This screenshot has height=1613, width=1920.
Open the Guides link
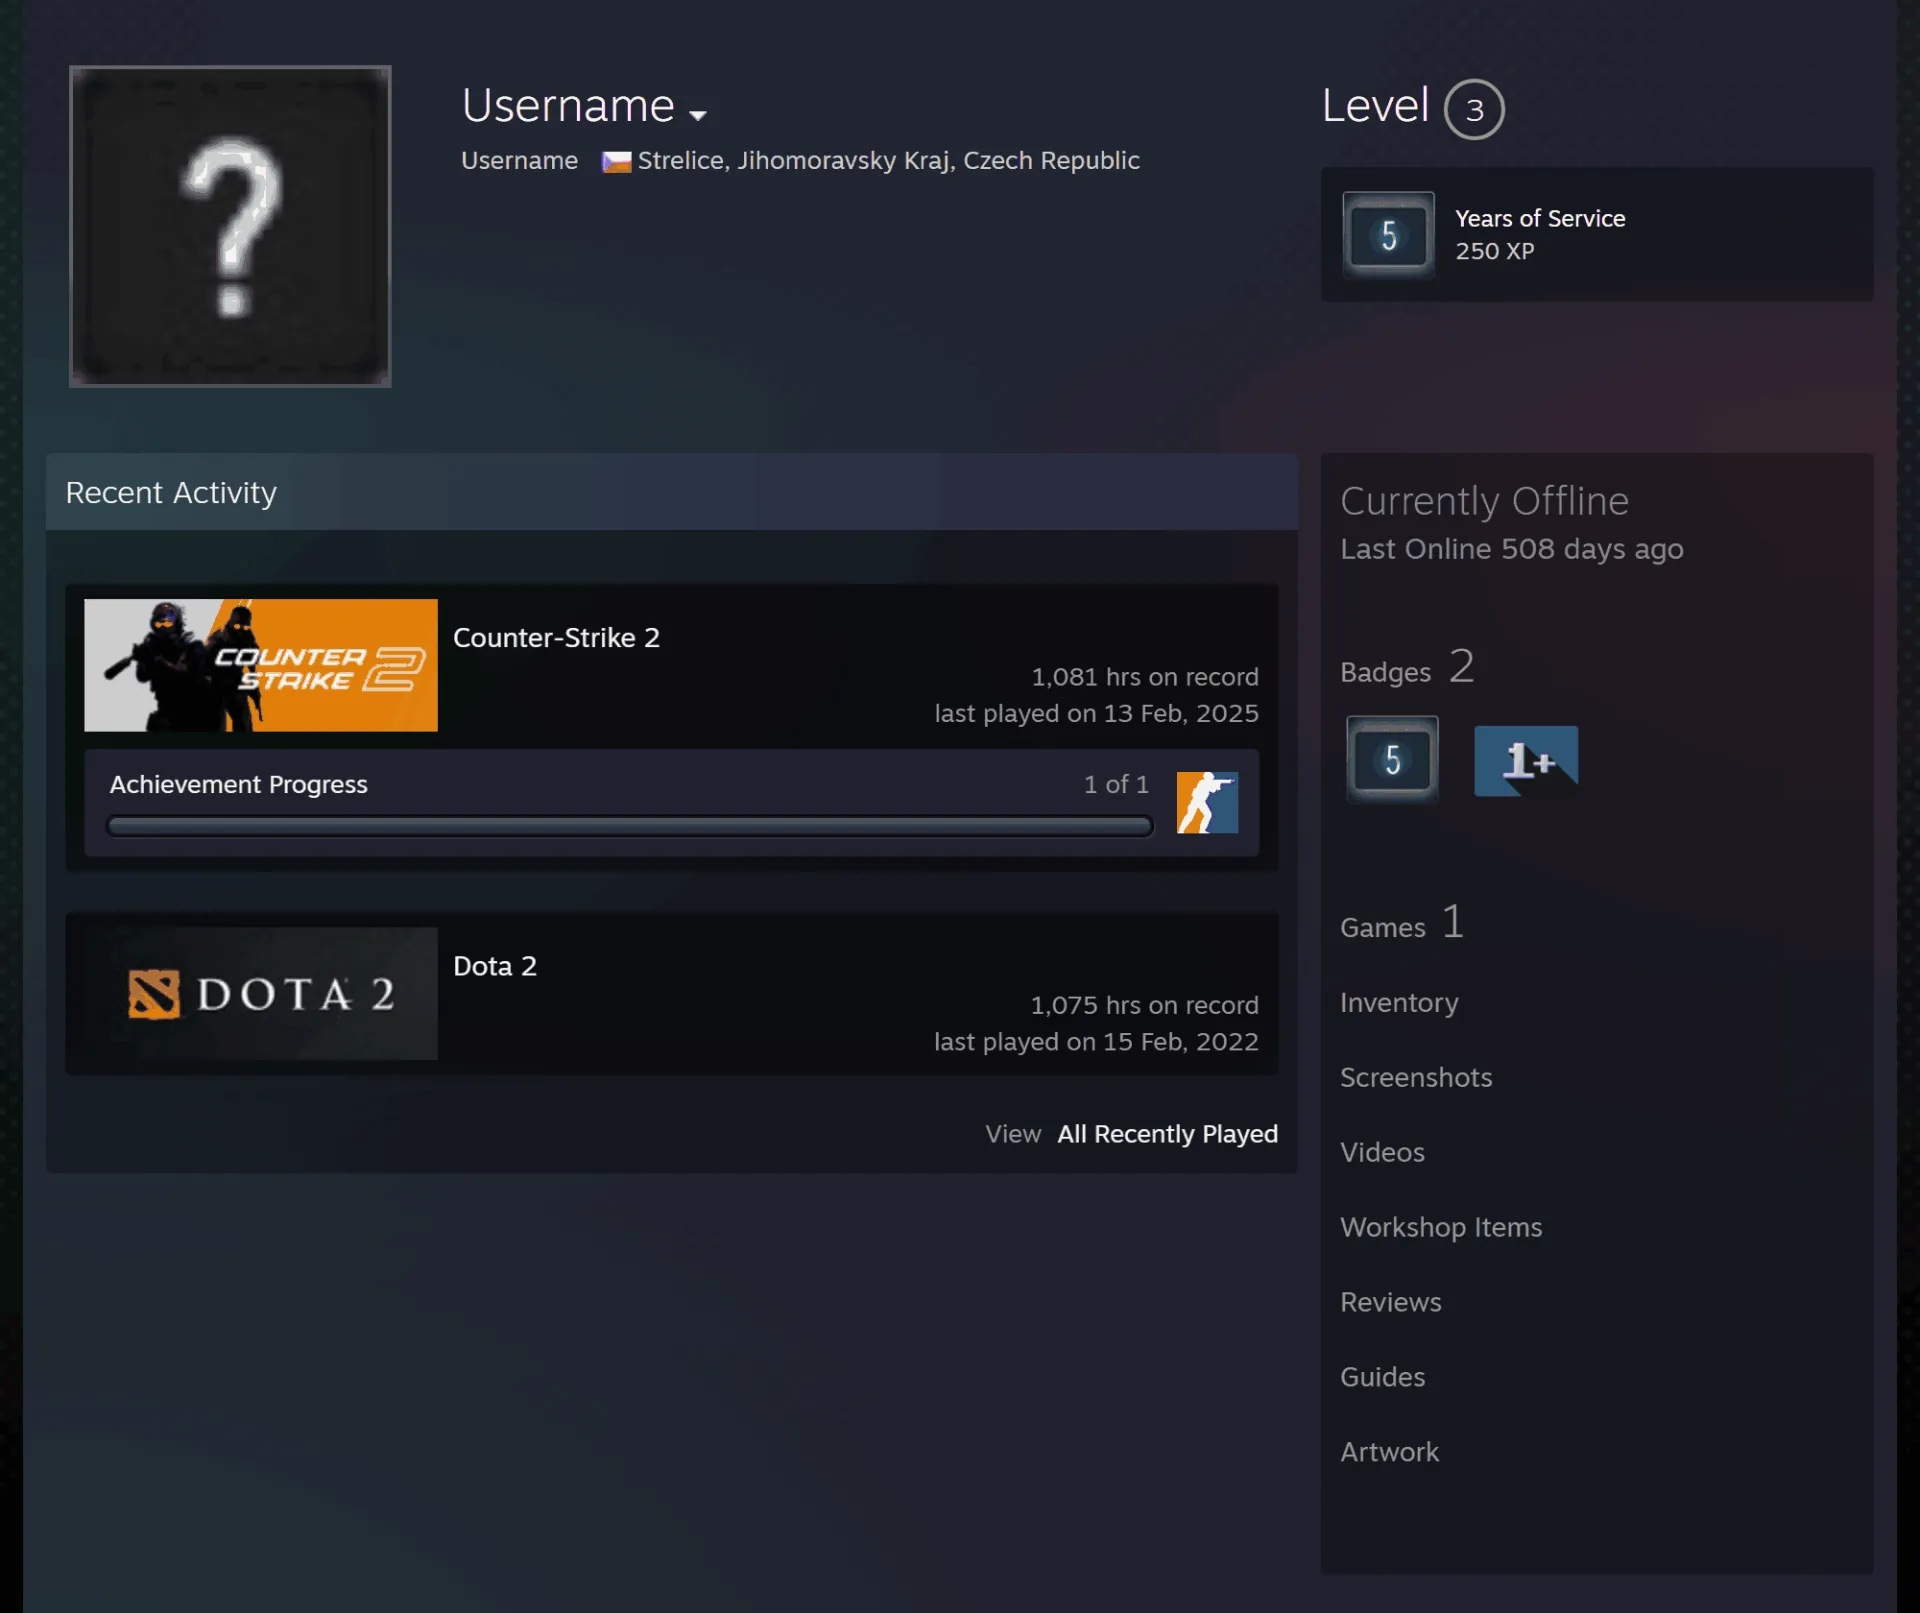point(1382,1377)
